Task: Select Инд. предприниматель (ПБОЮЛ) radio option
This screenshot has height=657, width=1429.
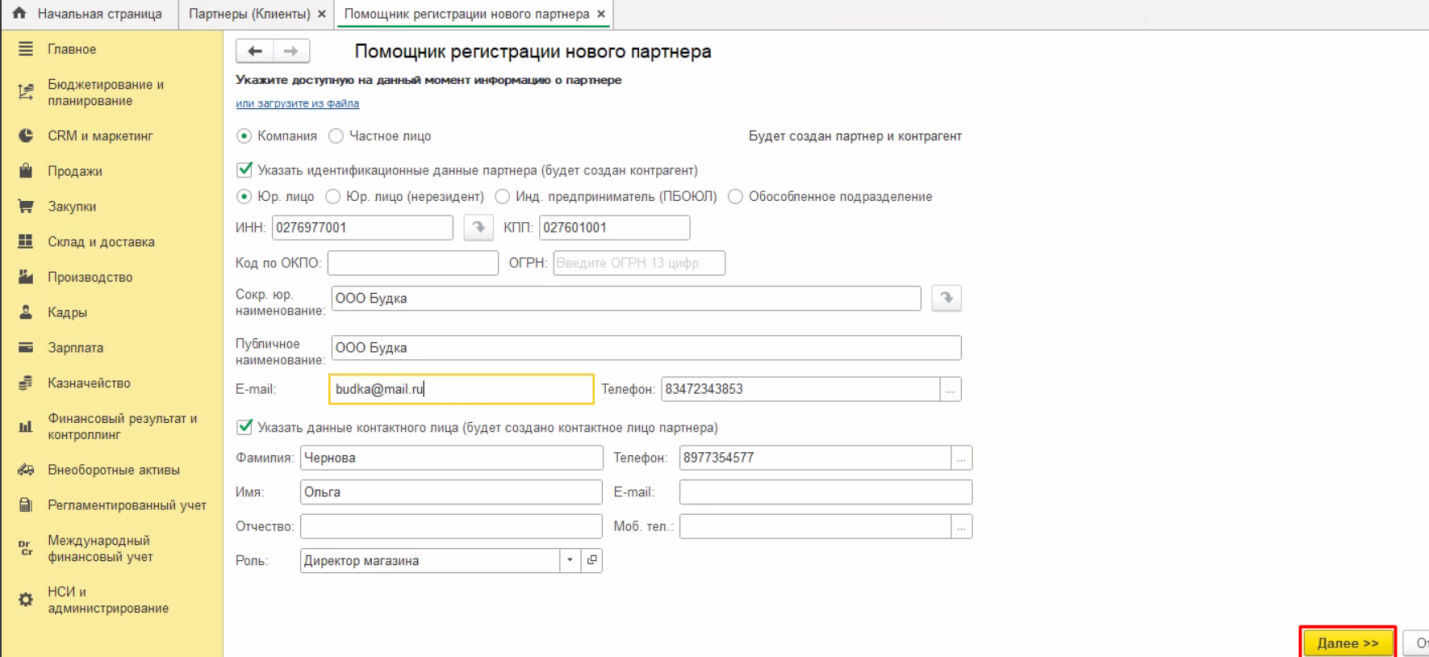Action: [x=503, y=197]
